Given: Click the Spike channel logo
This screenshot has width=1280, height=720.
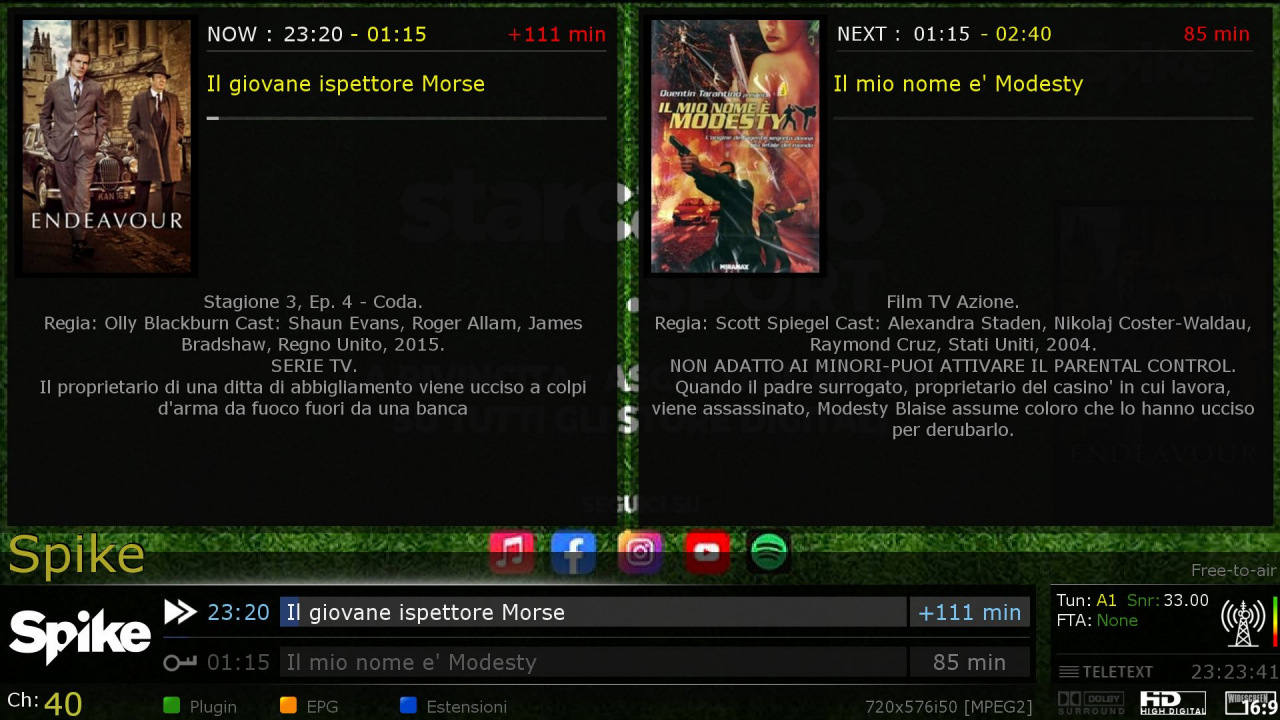Looking at the screenshot, I should pos(80,636).
